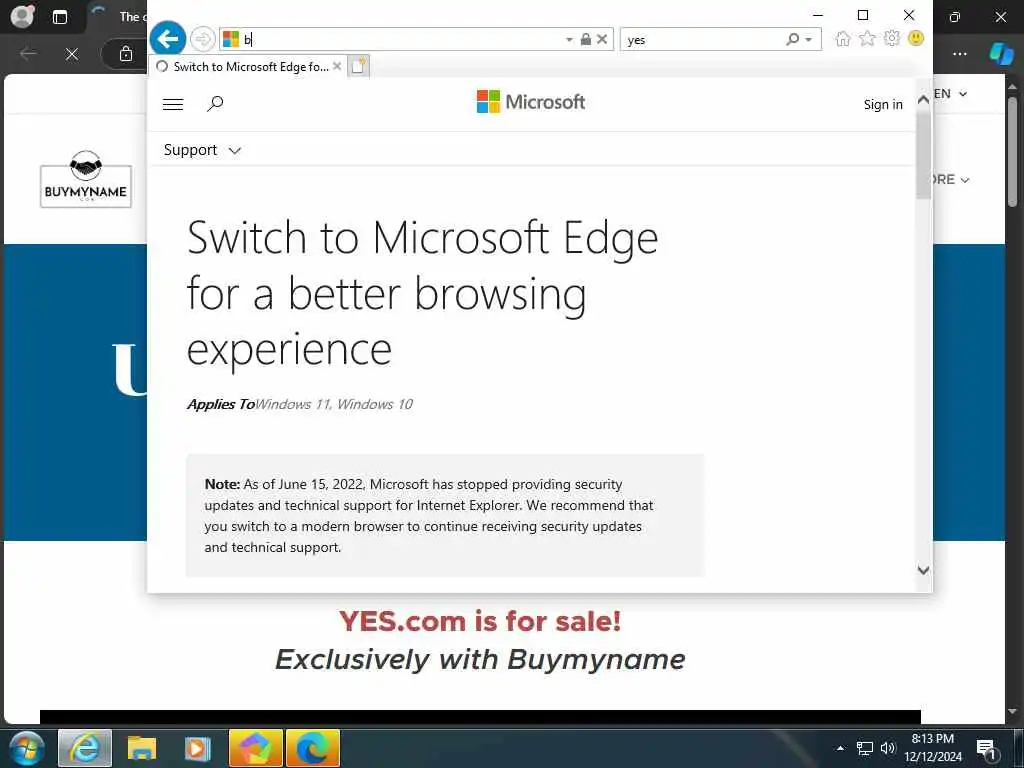The image size is (1024, 768).
Task: Click the Edge site info lock icon
Action: click(126, 54)
